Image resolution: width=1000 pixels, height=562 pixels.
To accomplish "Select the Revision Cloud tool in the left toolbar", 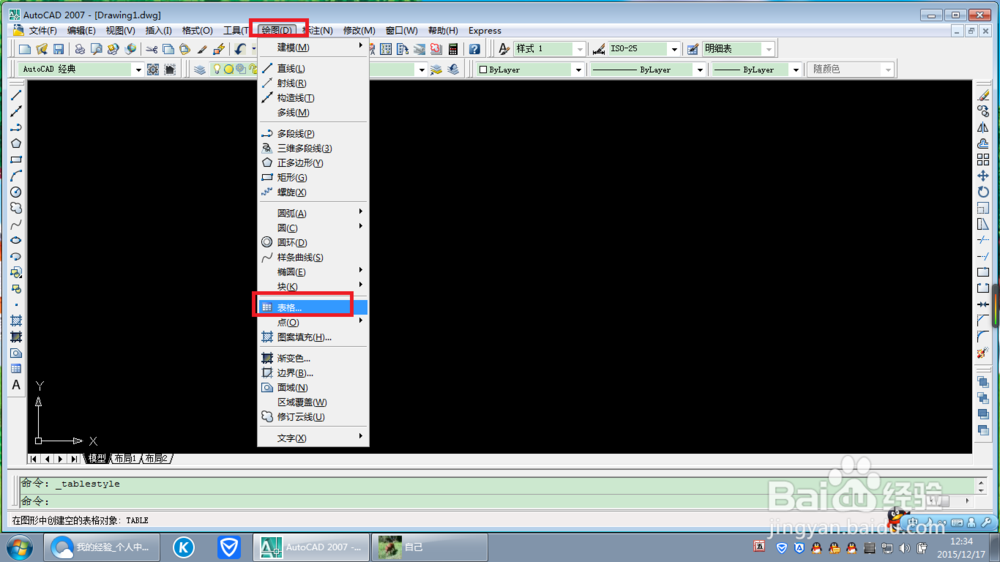I will pos(16,208).
